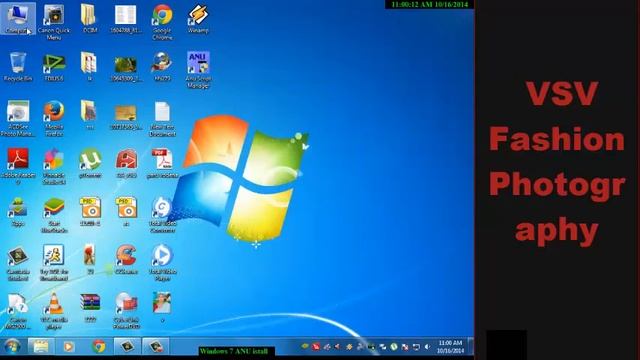Click the Camtasia Studio desktop shortcut
The width and height of the screenshot is (640, 360).
(18, 262)
